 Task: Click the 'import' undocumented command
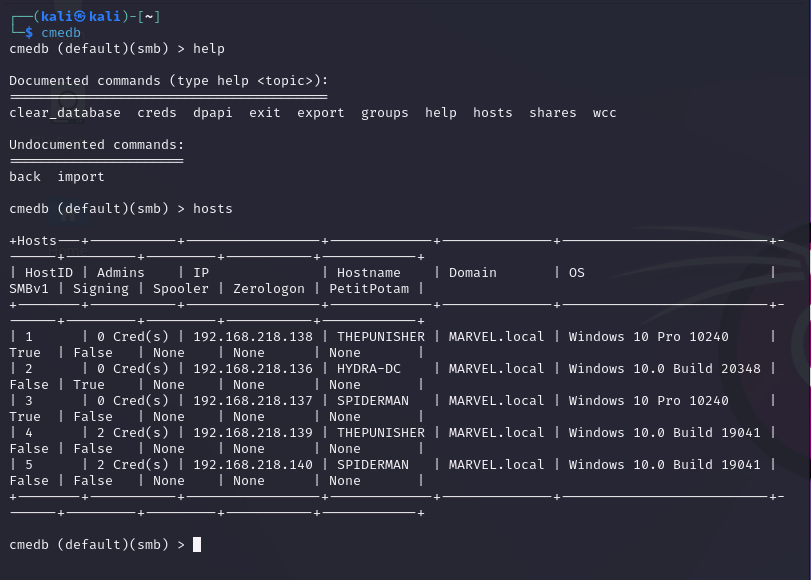tap(81, 176)
